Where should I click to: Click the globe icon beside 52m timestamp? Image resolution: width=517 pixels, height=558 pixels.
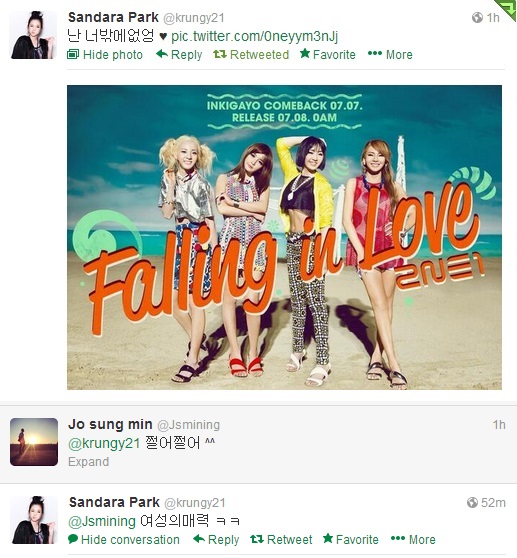(472, 502)
